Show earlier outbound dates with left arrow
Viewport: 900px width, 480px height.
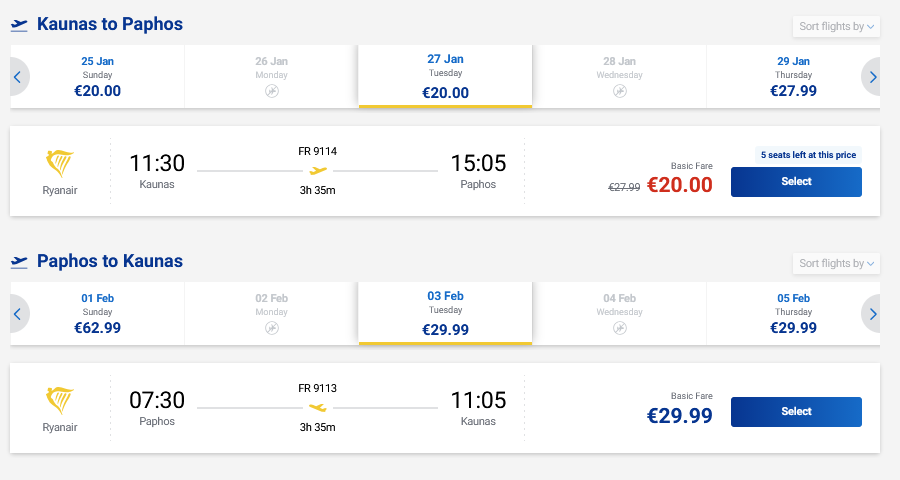[x=17, y=77]
